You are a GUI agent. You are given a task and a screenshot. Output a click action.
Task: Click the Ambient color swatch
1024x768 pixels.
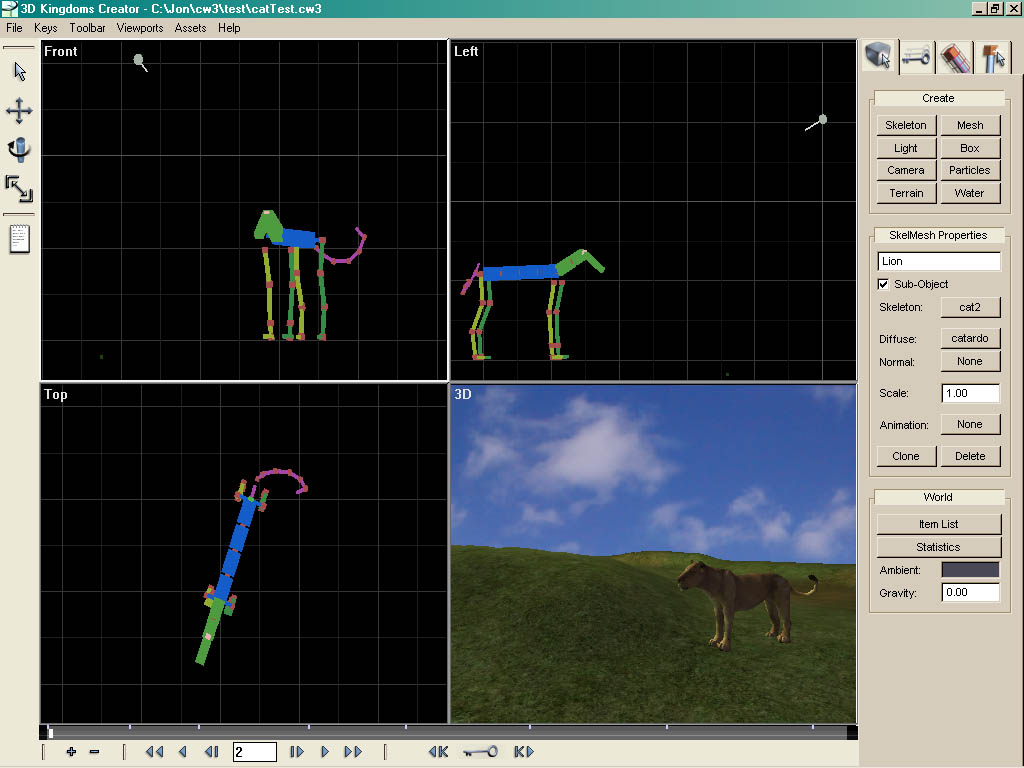pos(970,570)
